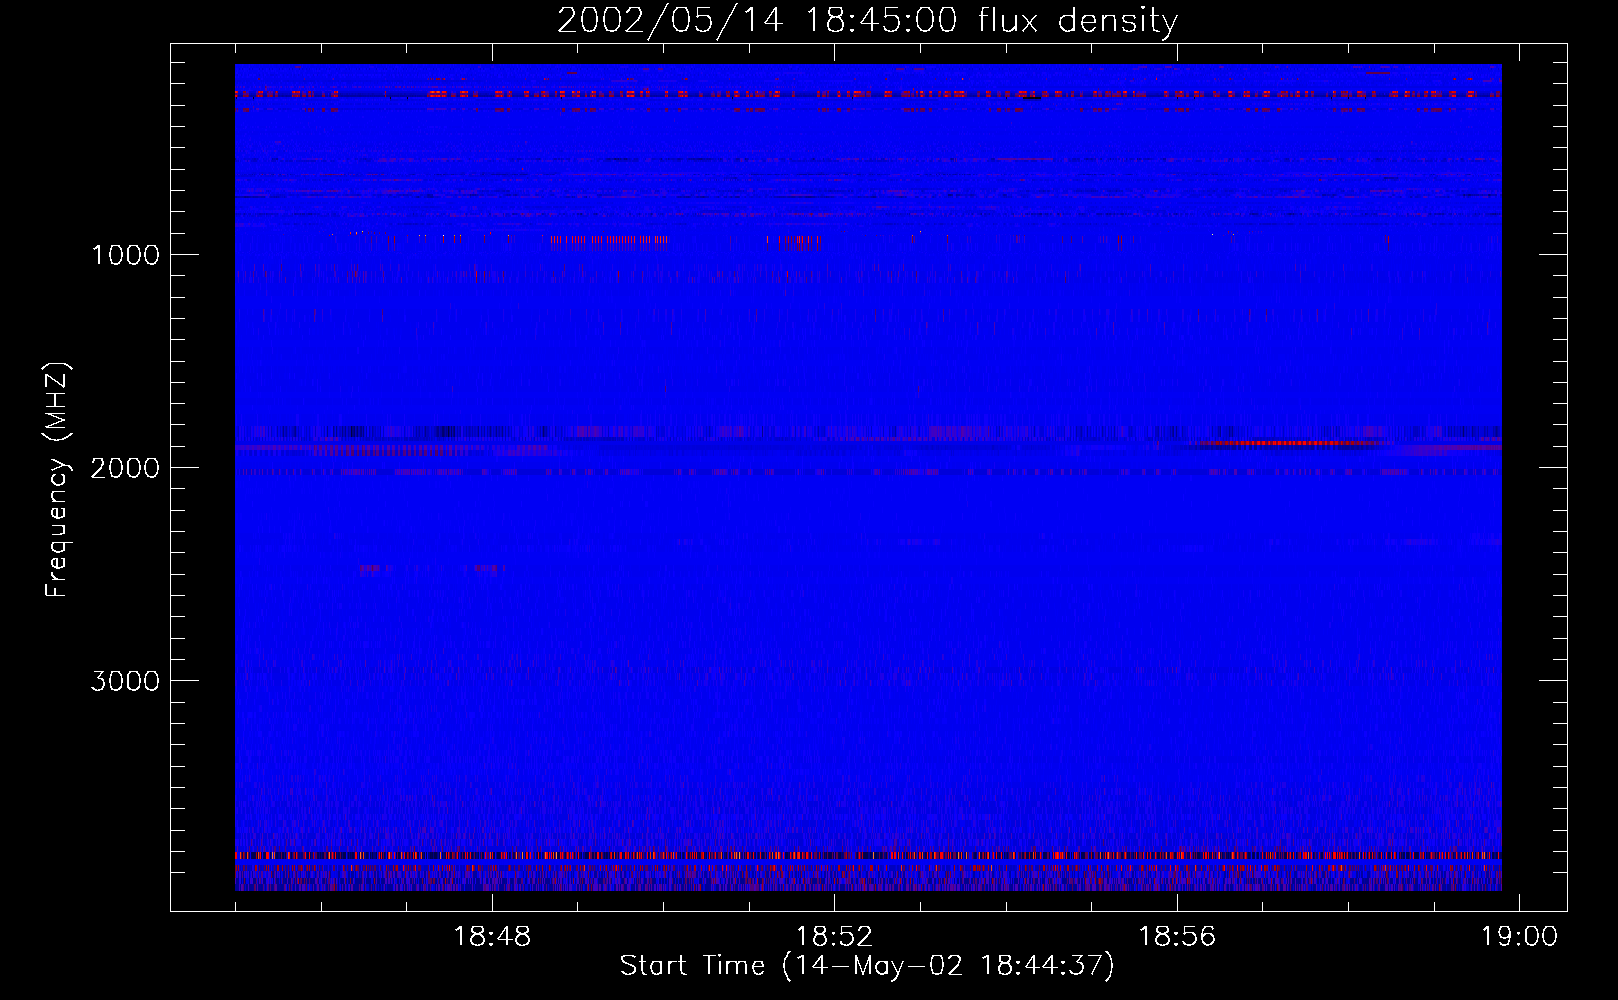Screen dimensions: 1618x1000
Task: Click the plot title '2002/05/14 18:45:00 flux density'
Action: click(x=867, y=21)
